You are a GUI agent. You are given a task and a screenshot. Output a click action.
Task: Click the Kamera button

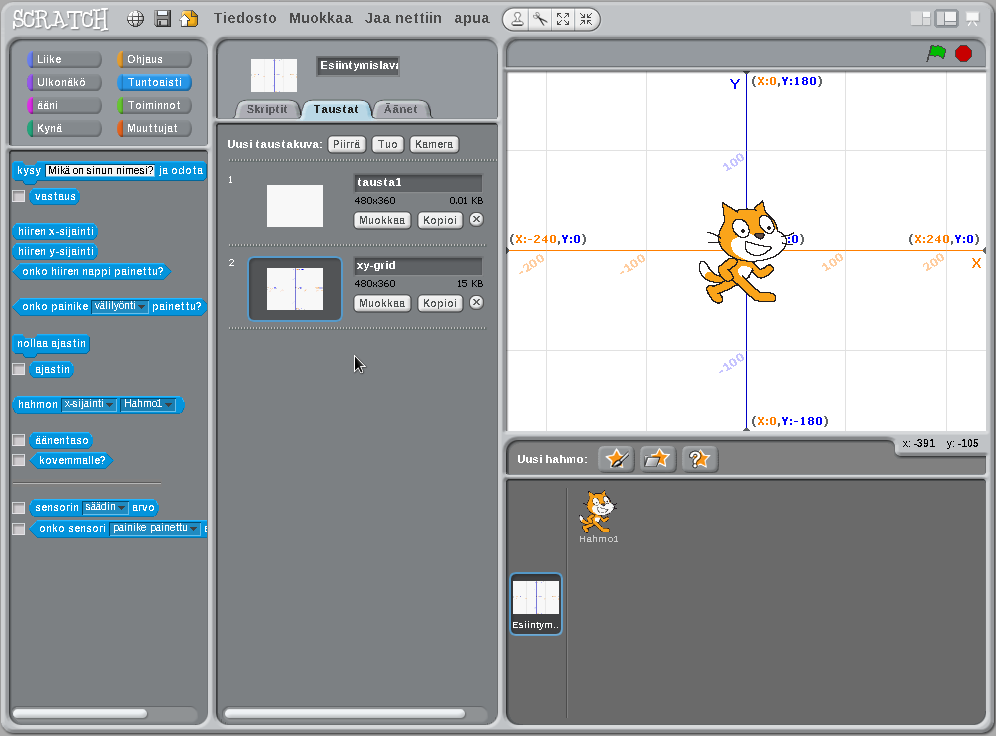click(434, 144)
